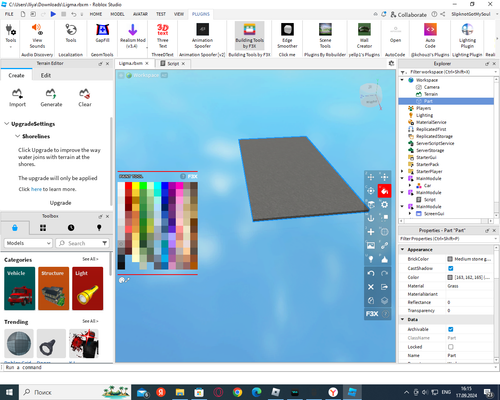Image resolution: width=500 pixels, height=400 pixels.
Task: Open the AVATAR ribbon tab
Action: click(x=140, y=14)
